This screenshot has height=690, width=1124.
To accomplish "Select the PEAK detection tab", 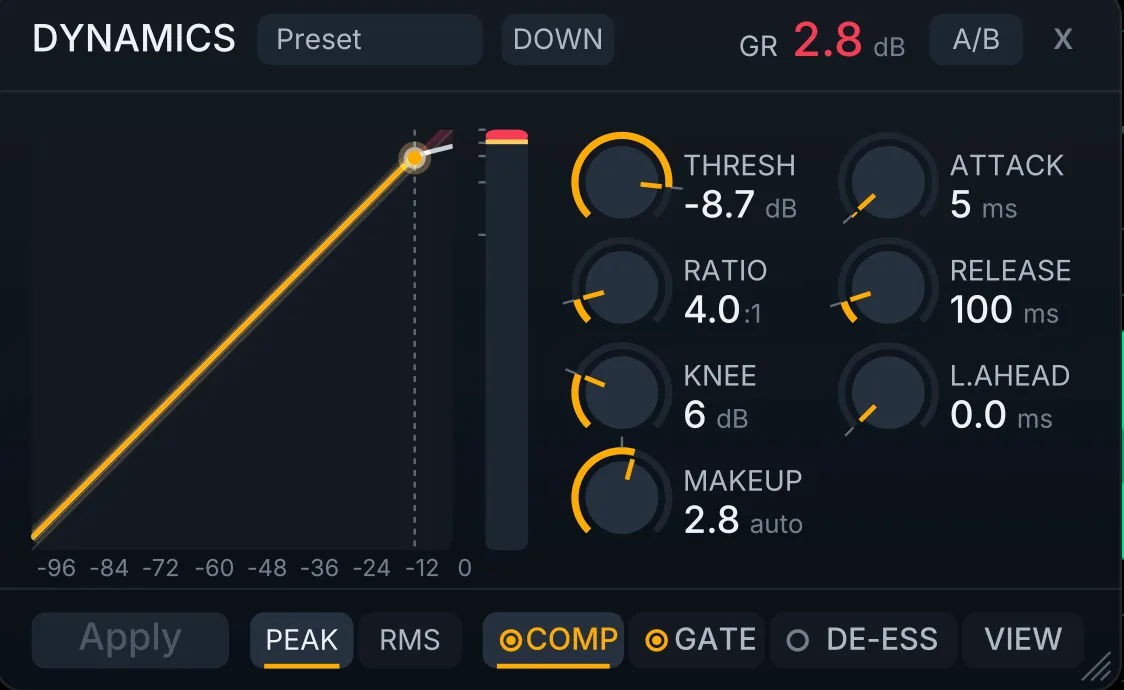I will pos(302,640).
